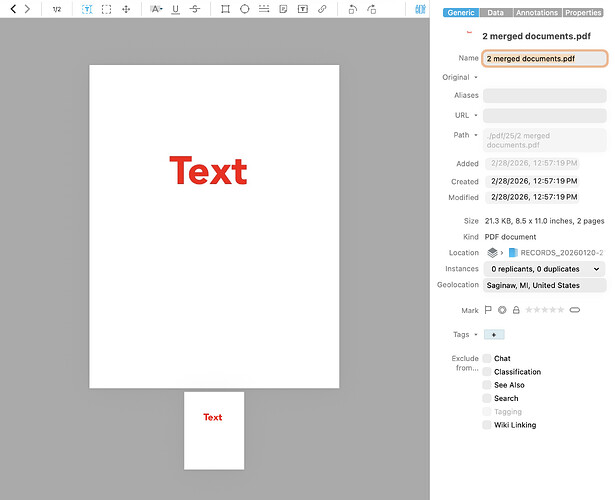The height and width of the screenshot is (500, 615).
Task: Open the Instances replicants dropdown
Action: 545,269
